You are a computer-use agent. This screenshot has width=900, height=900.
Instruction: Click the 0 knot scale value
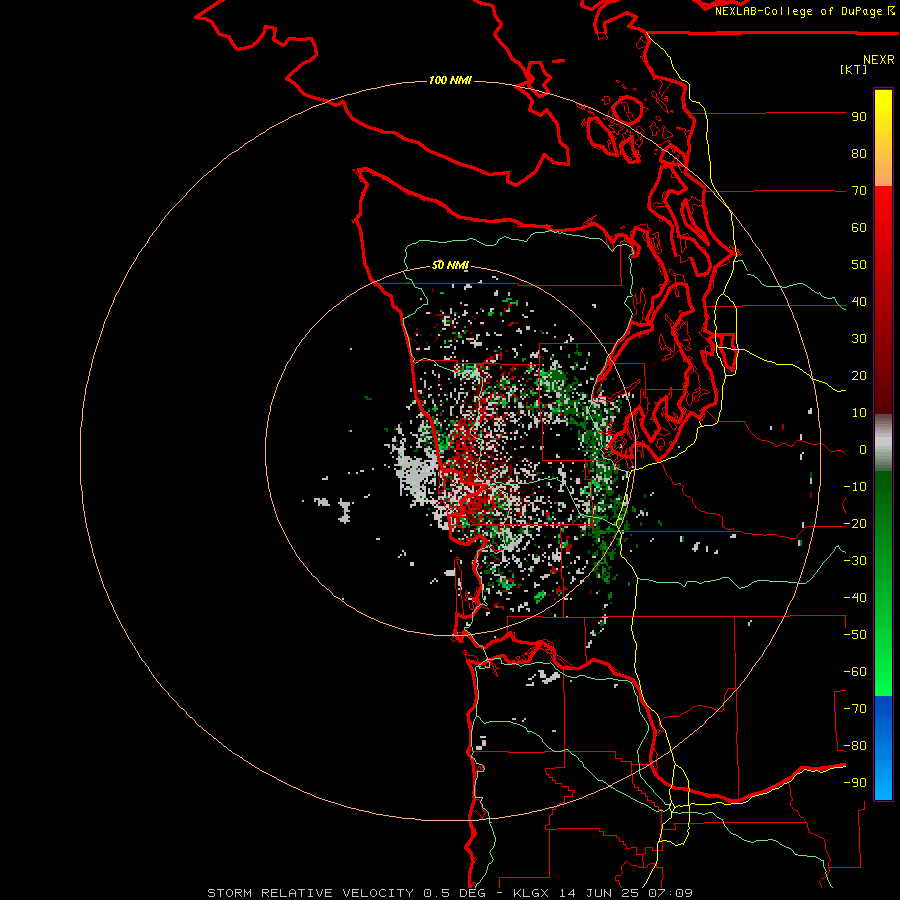point(862,450)
